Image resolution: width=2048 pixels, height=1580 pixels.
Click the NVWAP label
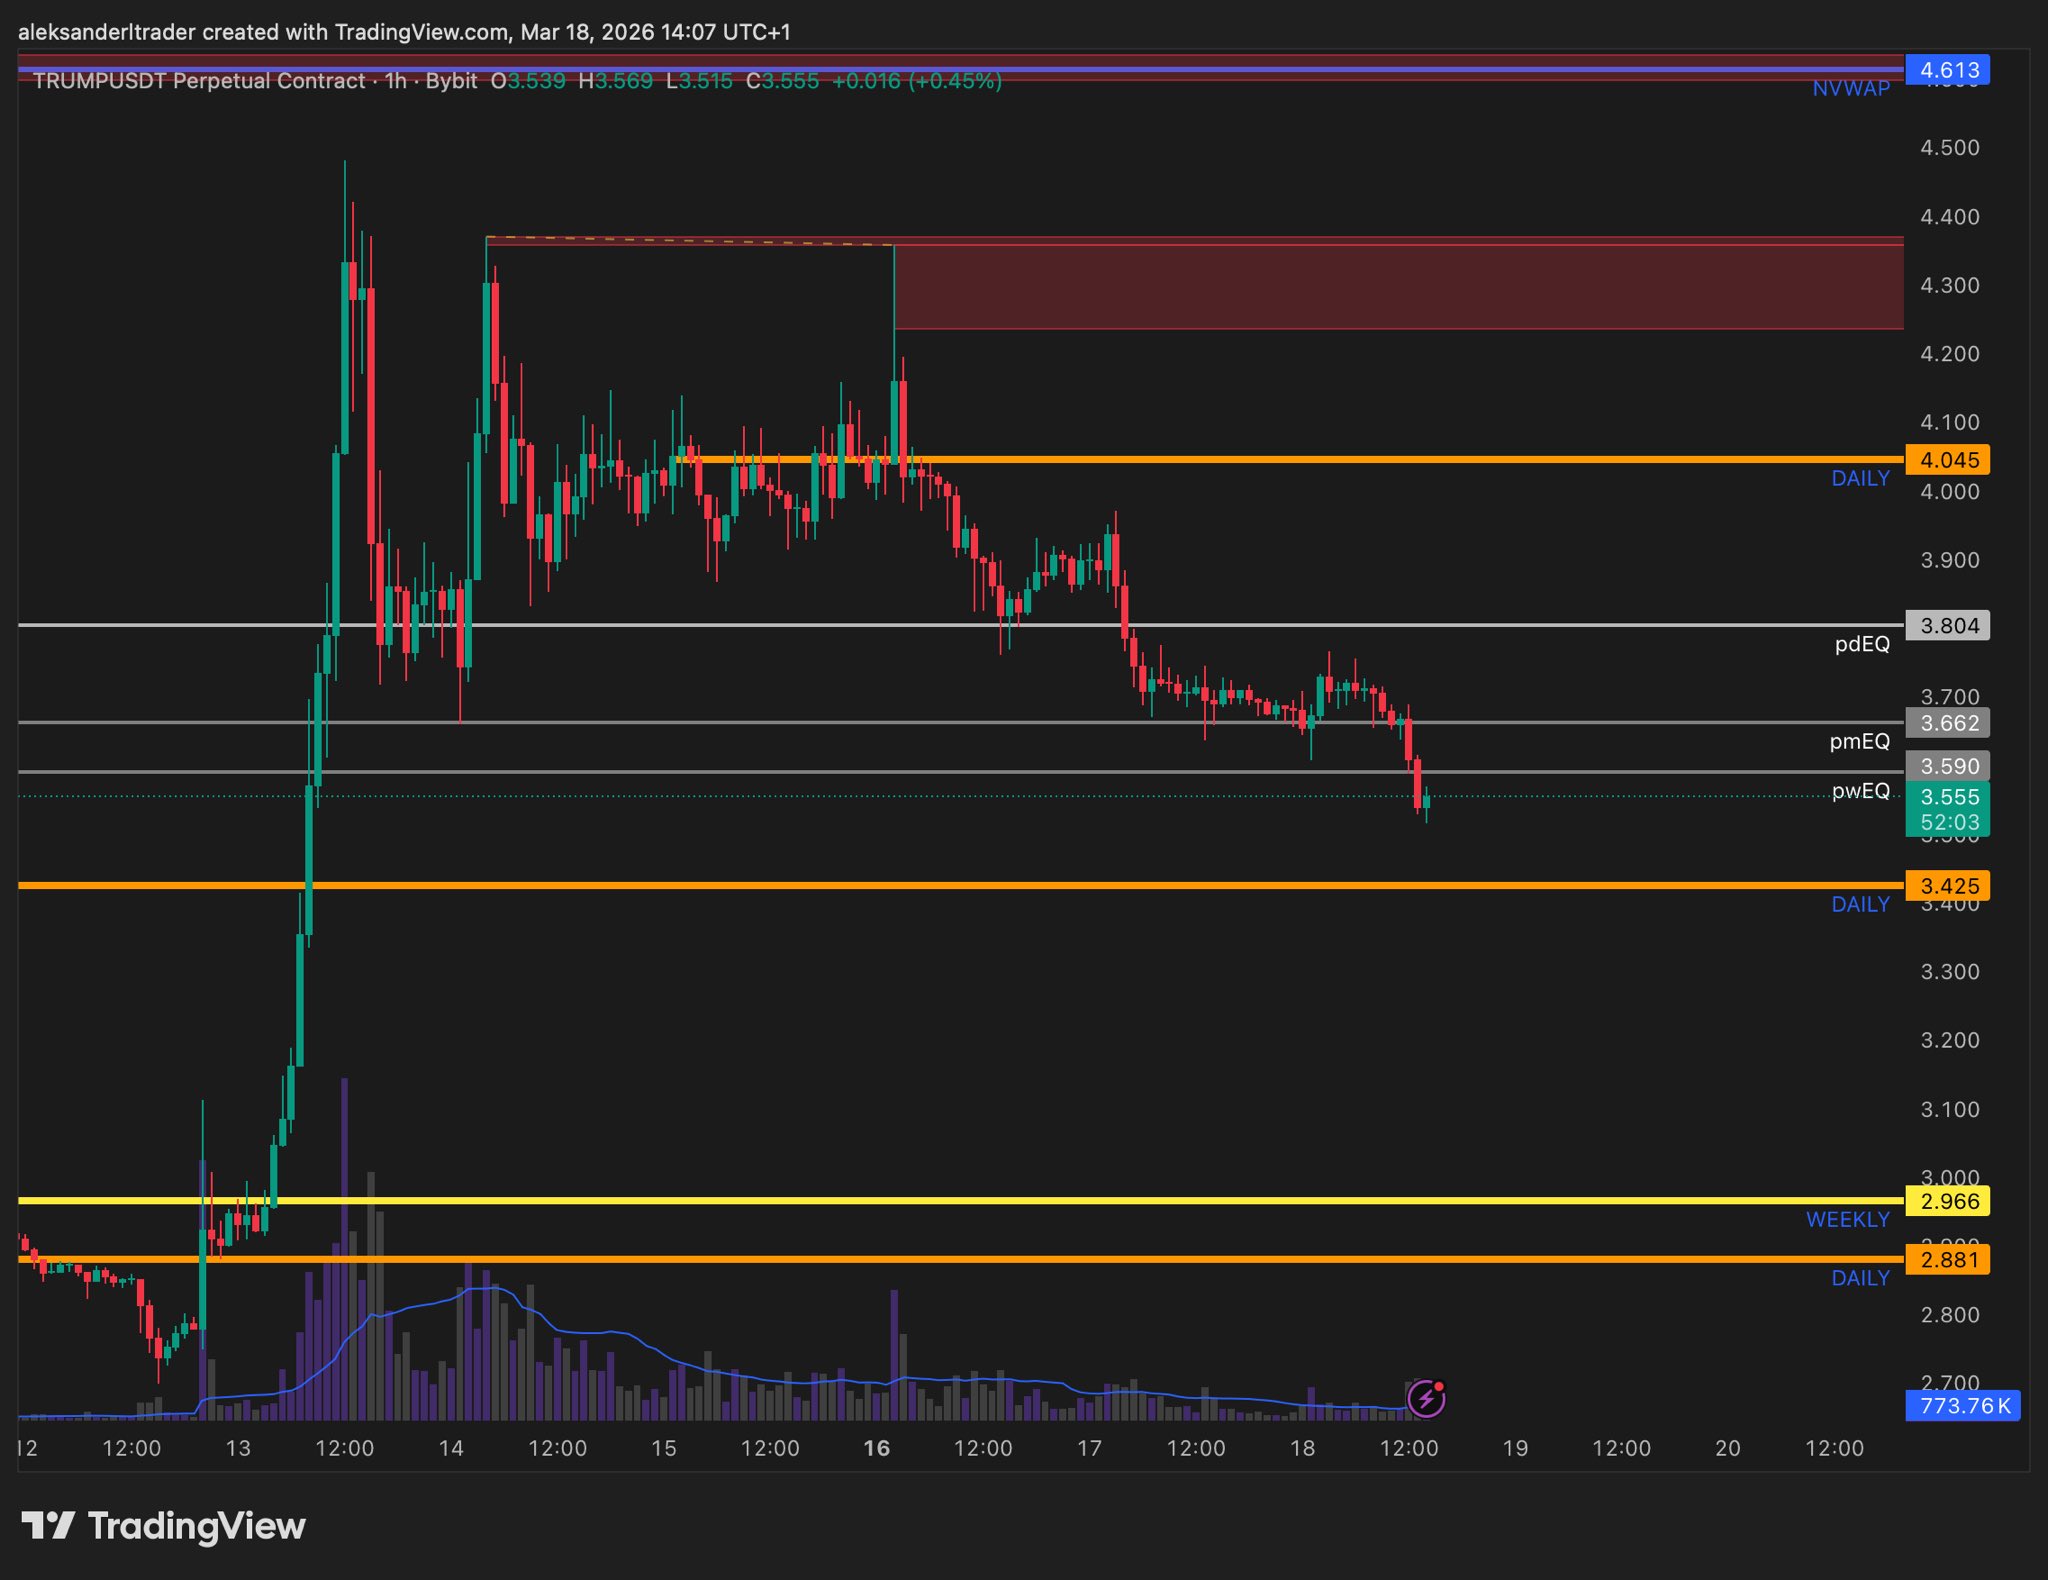1851,89
